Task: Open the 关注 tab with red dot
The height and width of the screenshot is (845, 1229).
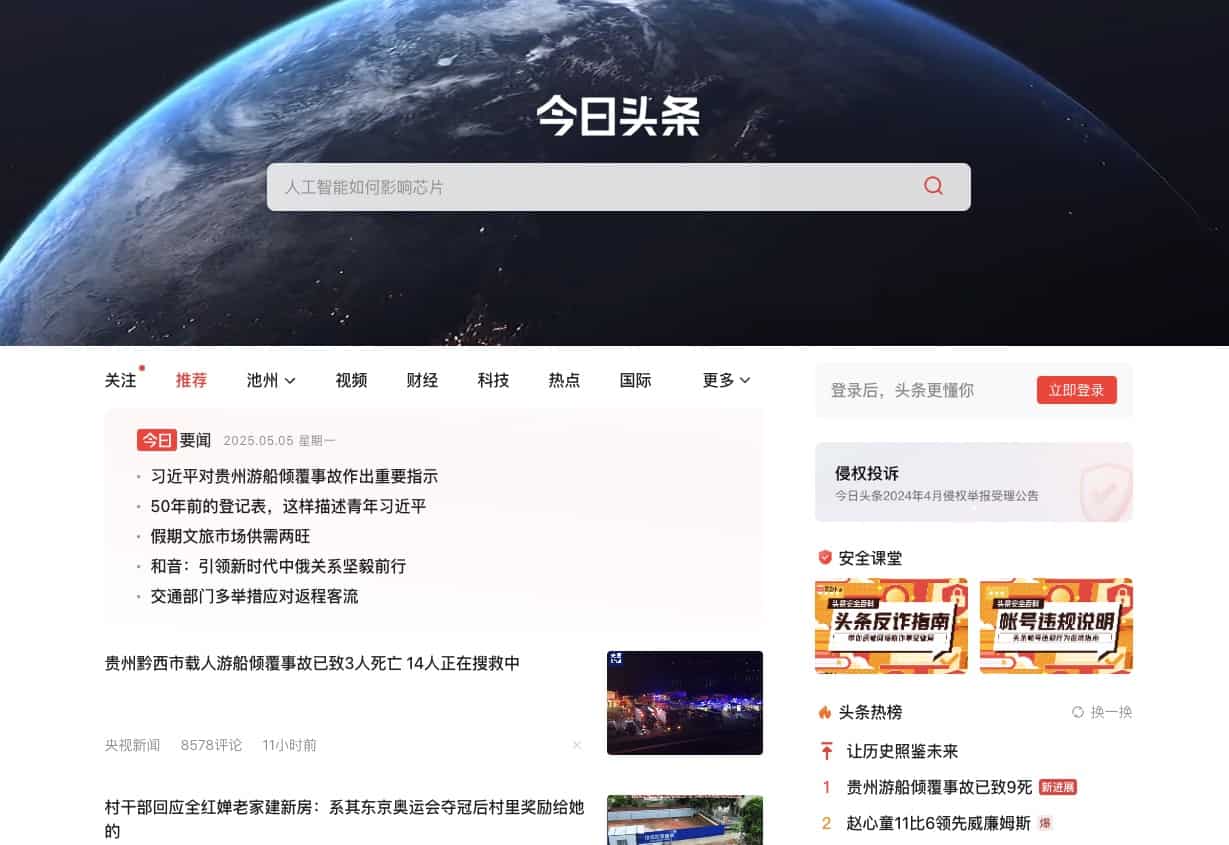Action: tap(121, 380)
